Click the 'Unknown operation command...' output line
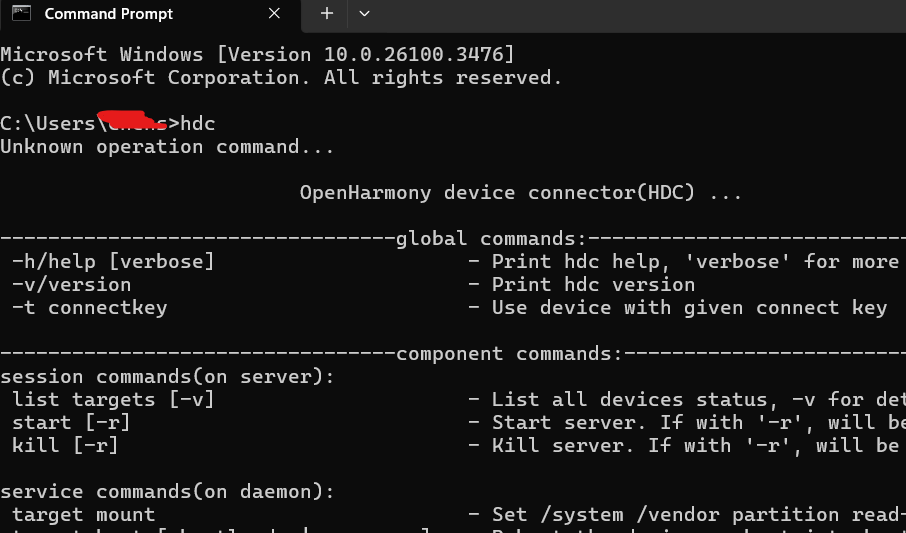This screenshot has height=533, width=906. (x=168, y=147)
